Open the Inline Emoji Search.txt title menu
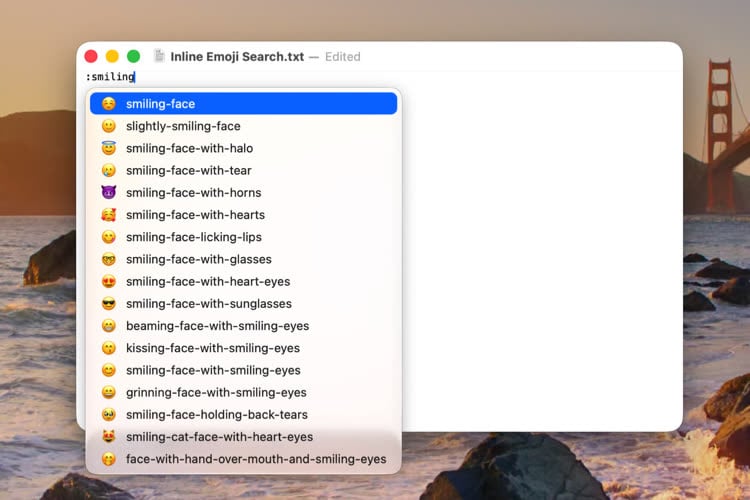The image size is (750, 500). click(237, 56)
